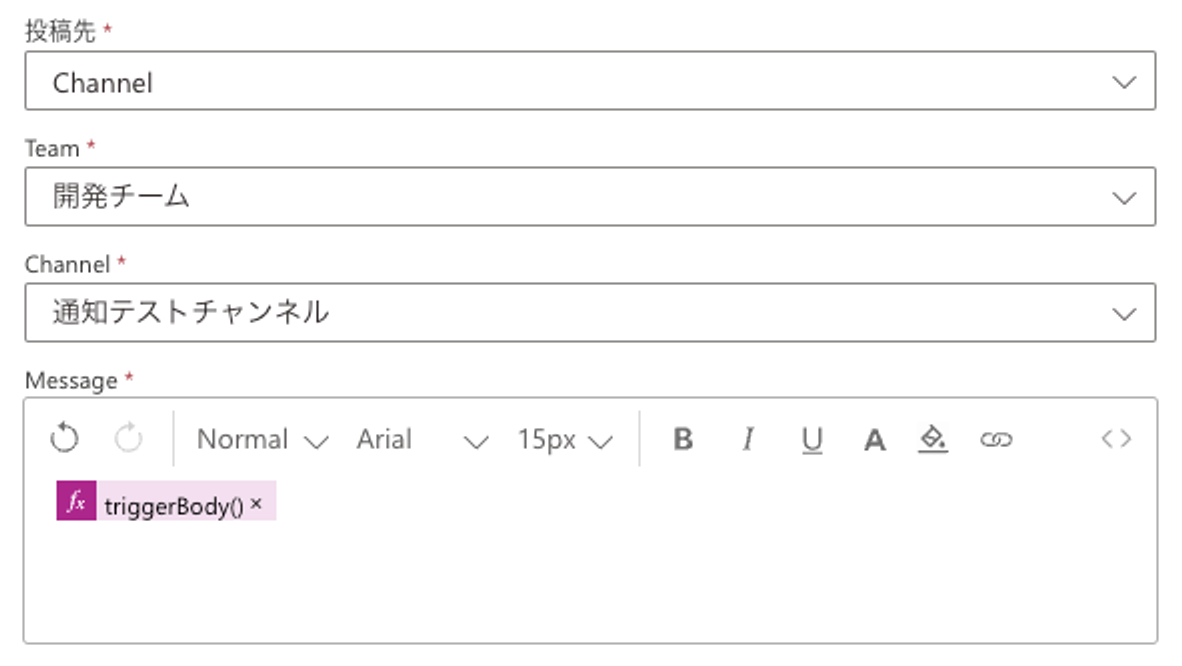This screenshot has height=666, width=1182.
Task: Open the triggerBody() expression token
Action: pyautogui.click(x=173, y=505)
